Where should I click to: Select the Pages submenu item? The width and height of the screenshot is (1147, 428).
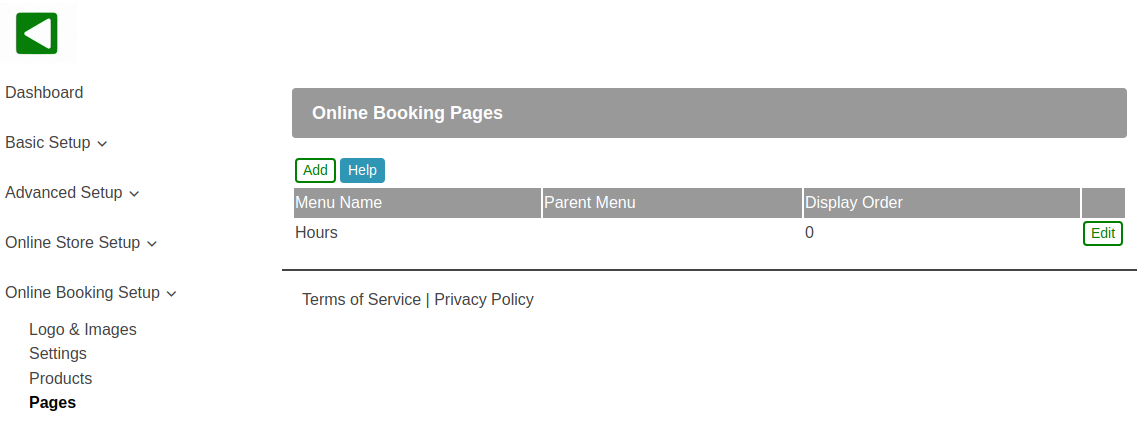[x=53, y=402]
